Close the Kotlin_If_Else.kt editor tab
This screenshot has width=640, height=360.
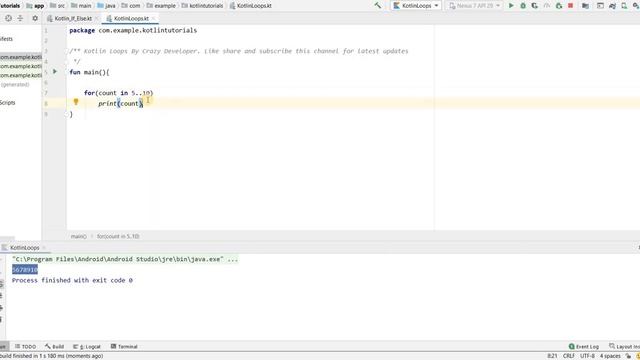[x=96, y=18]
